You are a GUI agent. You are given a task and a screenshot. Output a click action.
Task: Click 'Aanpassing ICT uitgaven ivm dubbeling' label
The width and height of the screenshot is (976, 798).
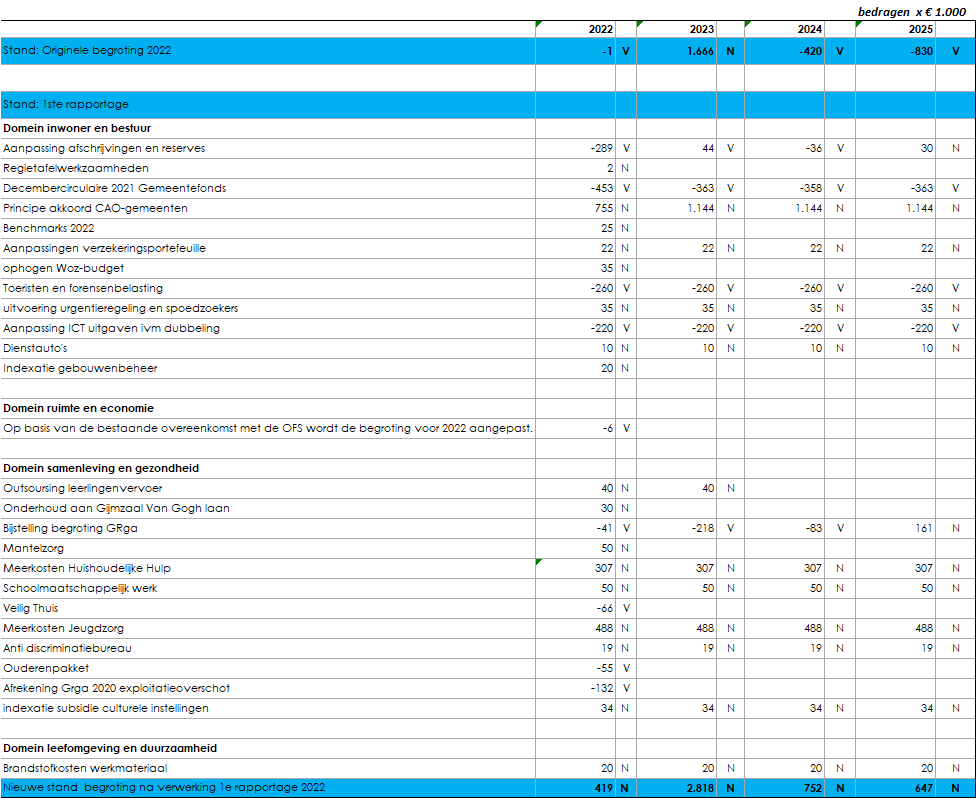[x=111, y=328]
